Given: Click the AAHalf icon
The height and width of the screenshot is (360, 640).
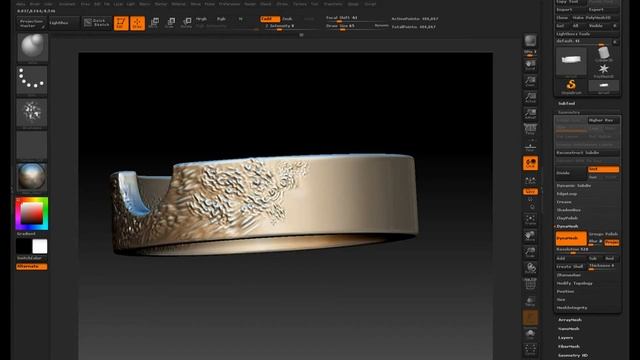Looking at the screenshot, I should pos(530,114).
